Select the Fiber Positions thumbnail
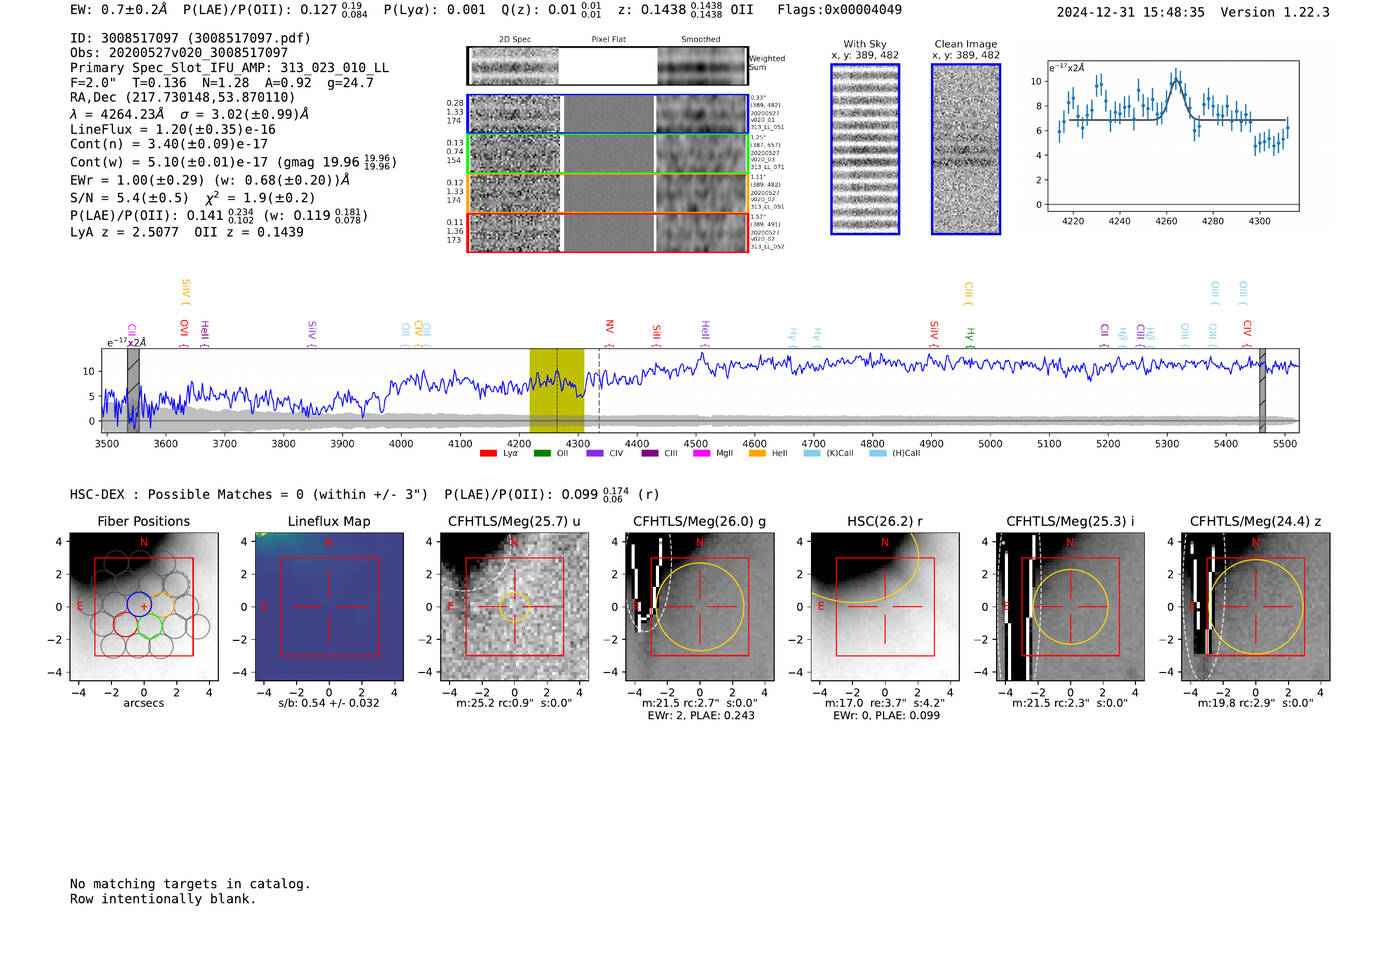Viewport: 1400px width, 953px height. [143, 607]
